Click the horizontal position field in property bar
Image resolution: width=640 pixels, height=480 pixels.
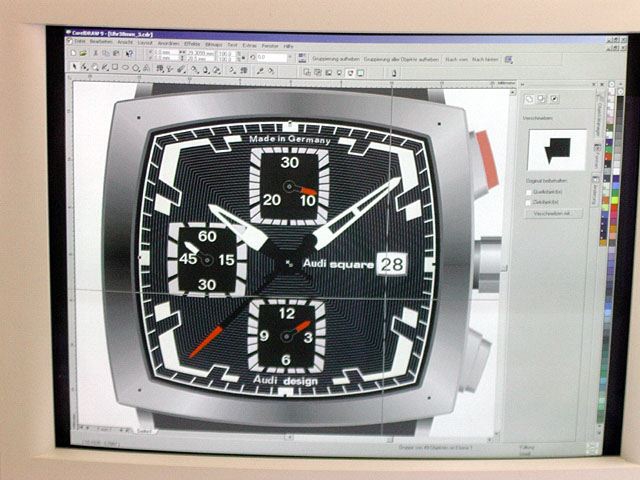coord(166,53)
